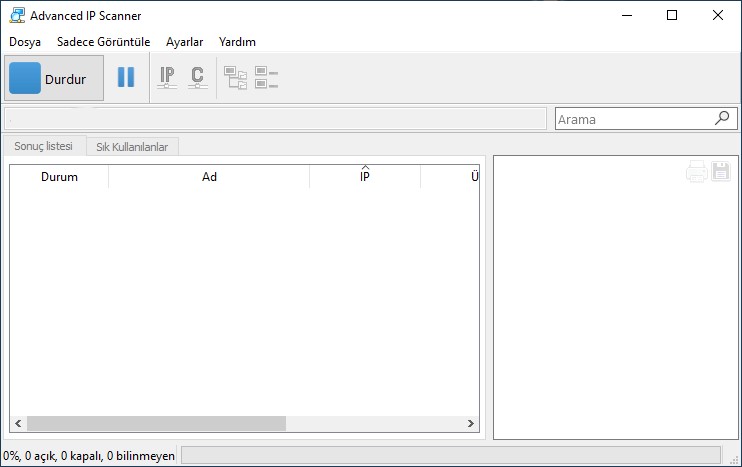The height and width of the screenshot is (467, 742).
Task: Click the save floppy icon in details pane
Action: tap(721, 171)
